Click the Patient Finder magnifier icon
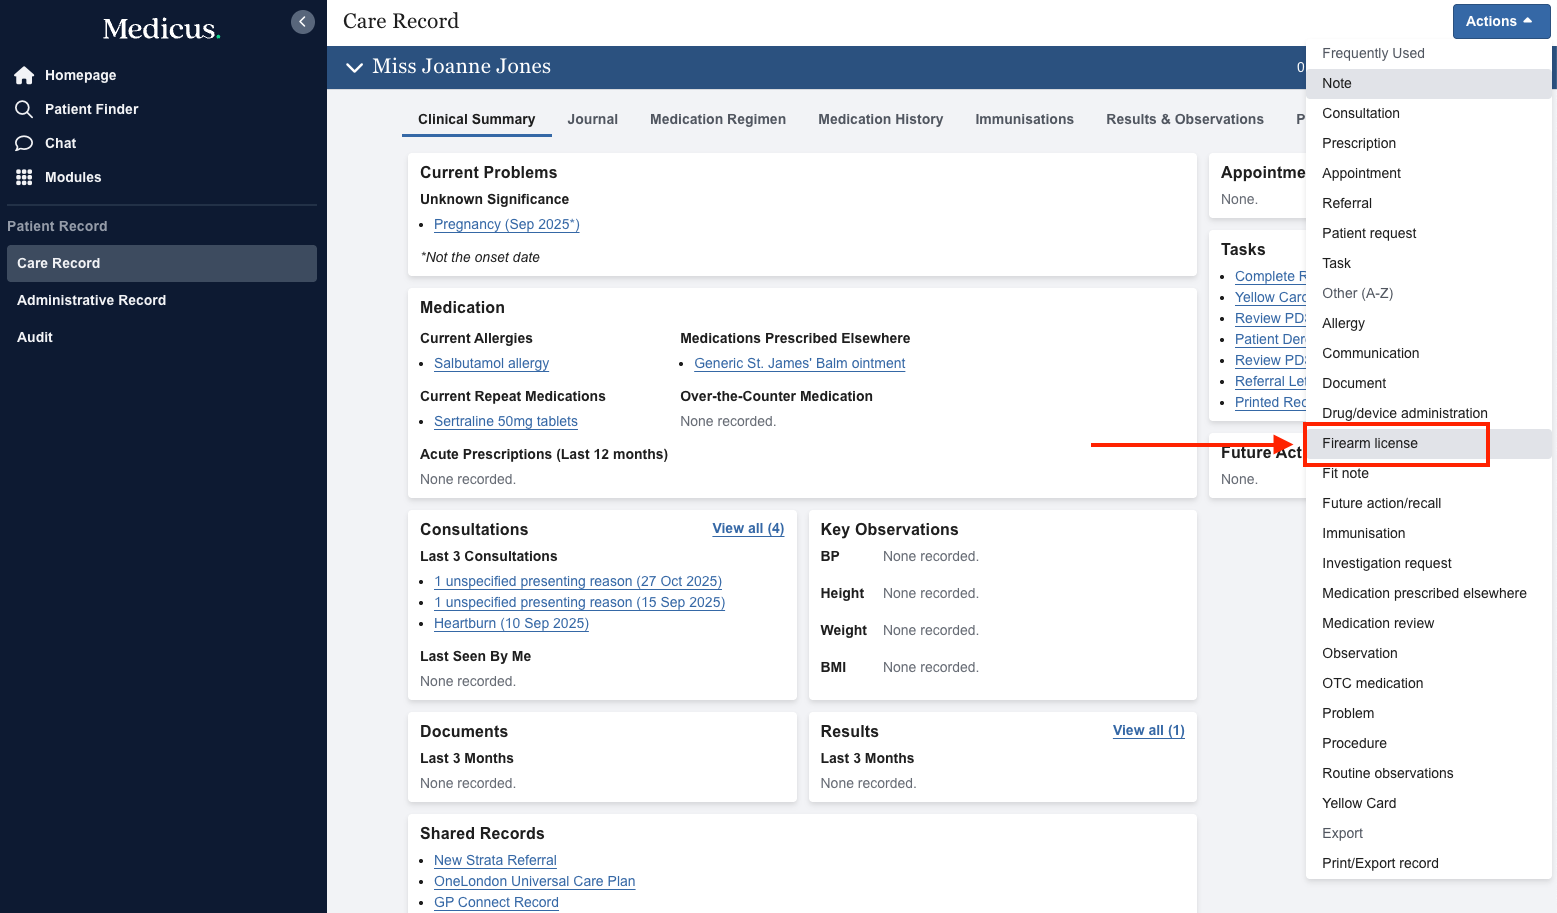 pos(24,109)
